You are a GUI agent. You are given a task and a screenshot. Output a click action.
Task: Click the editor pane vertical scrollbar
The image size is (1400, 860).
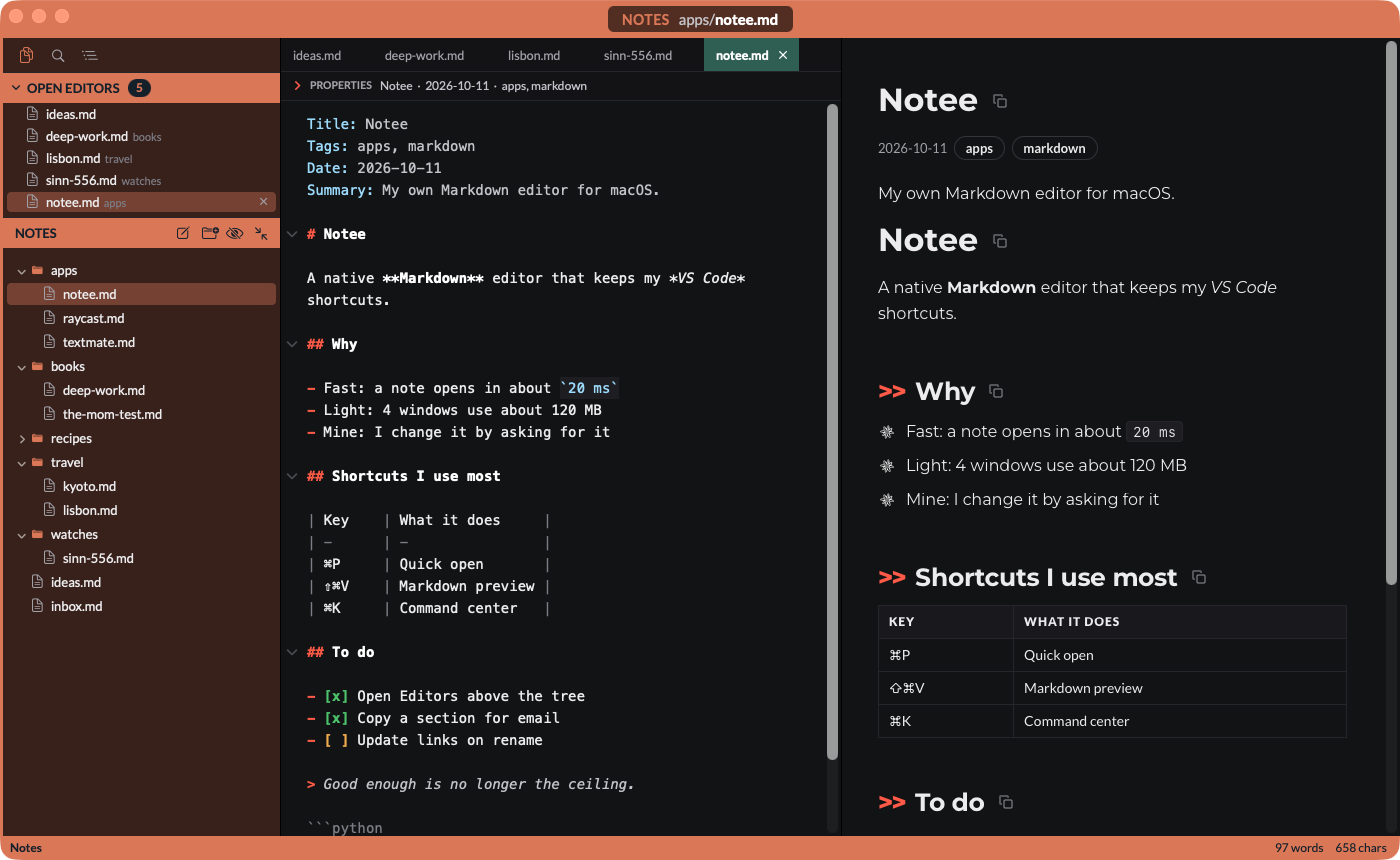click(832, 430)
